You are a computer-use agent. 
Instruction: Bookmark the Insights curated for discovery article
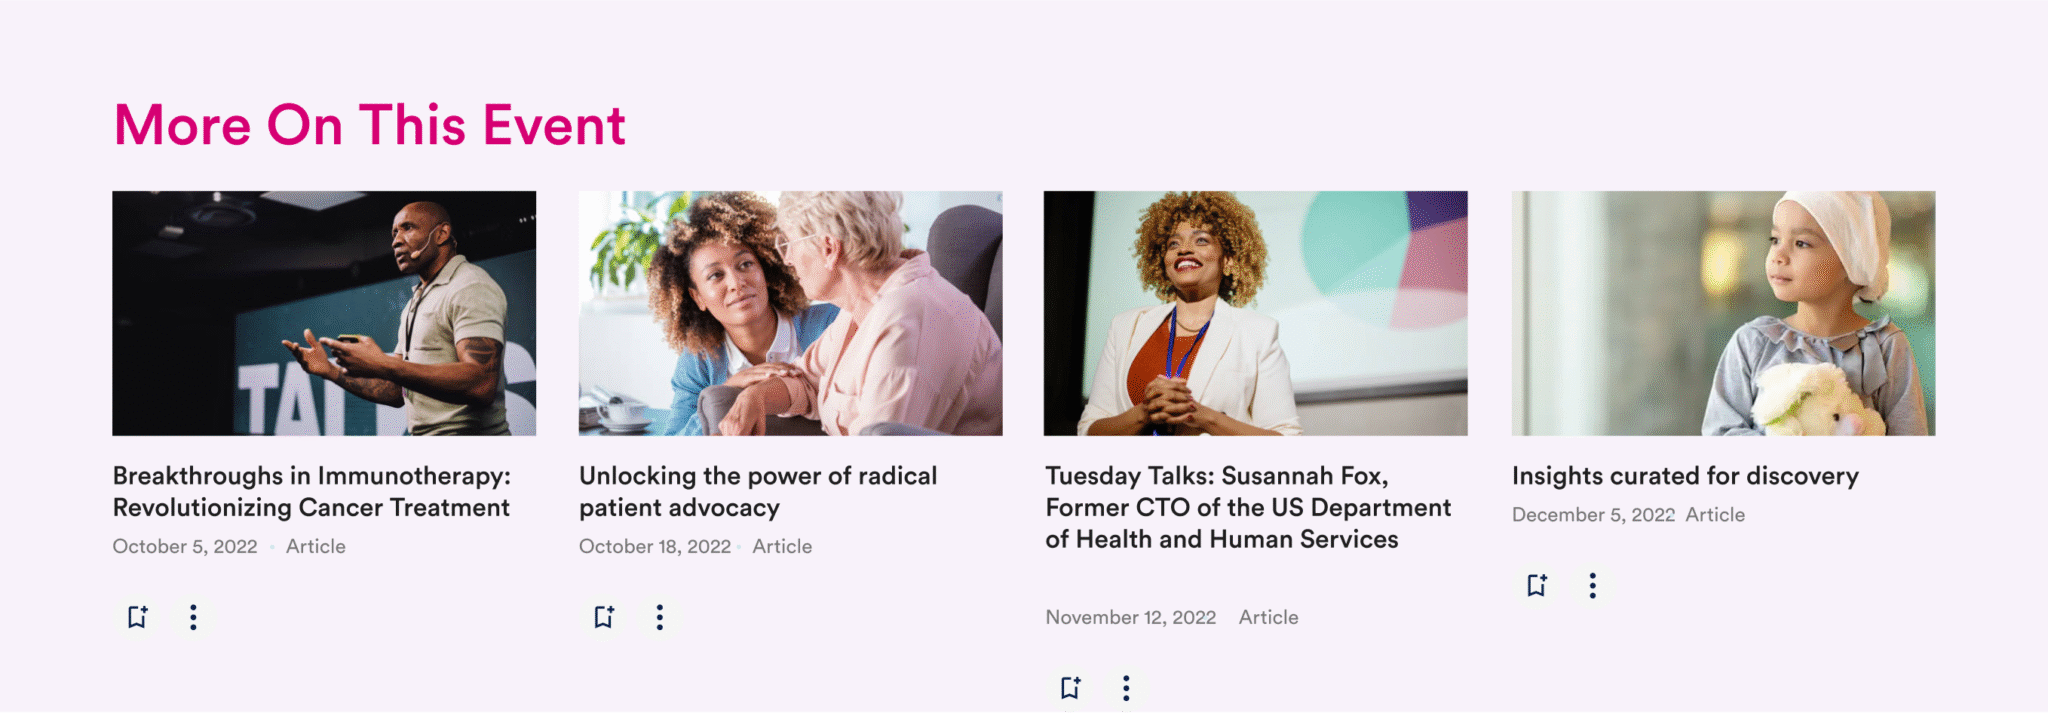click(1538, 585)
